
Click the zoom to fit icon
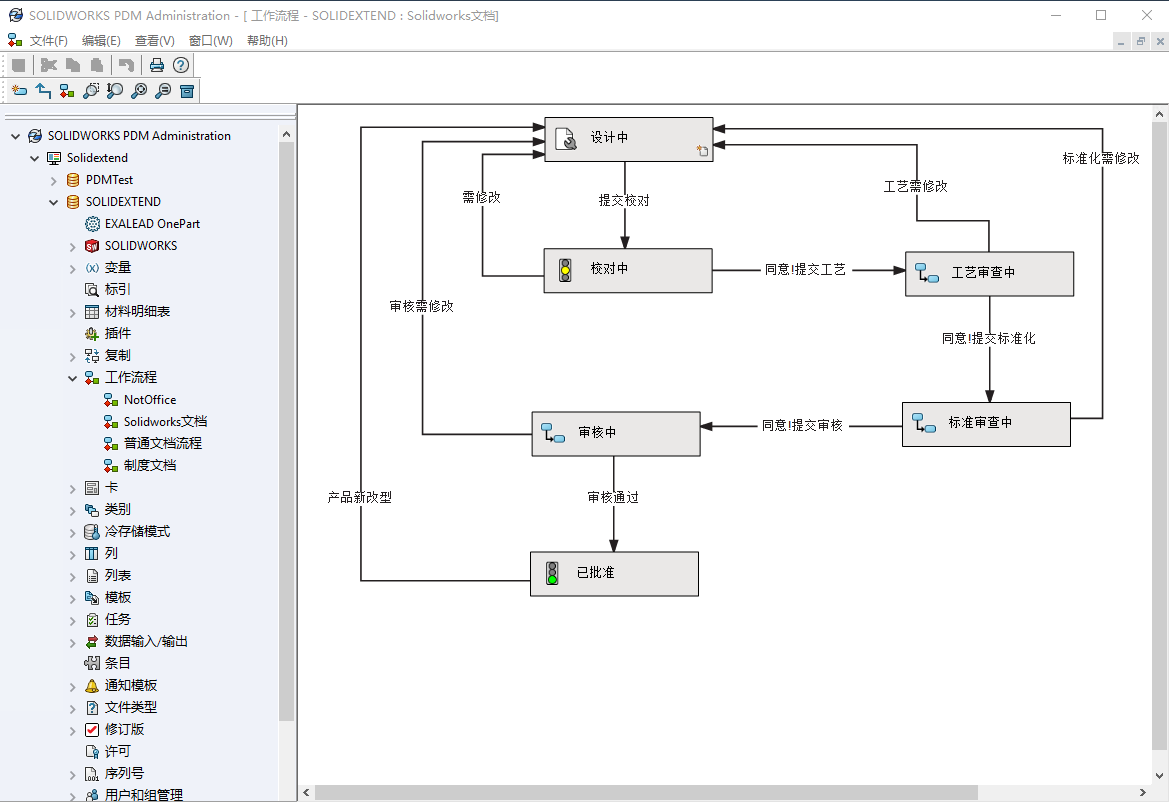pyautogui.click(x=138, y=90)
